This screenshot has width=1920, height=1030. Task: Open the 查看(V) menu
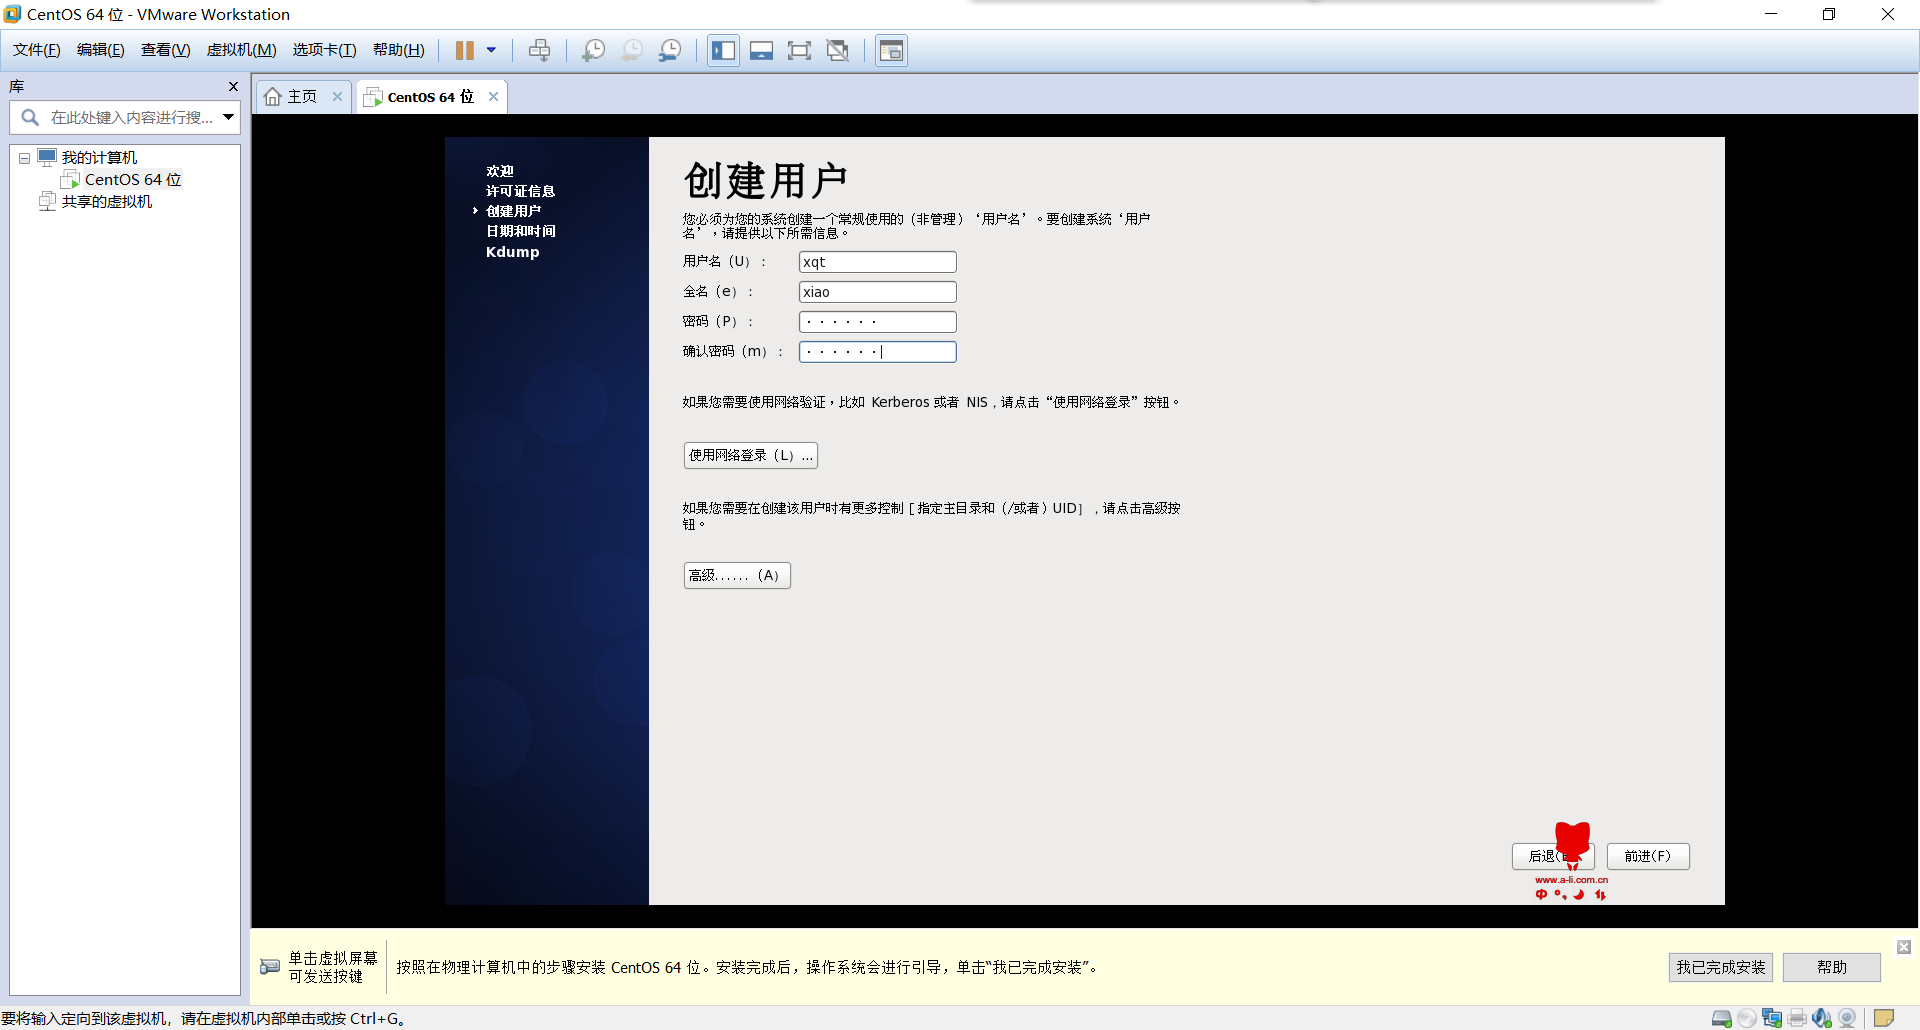click(x=165, y=50)
